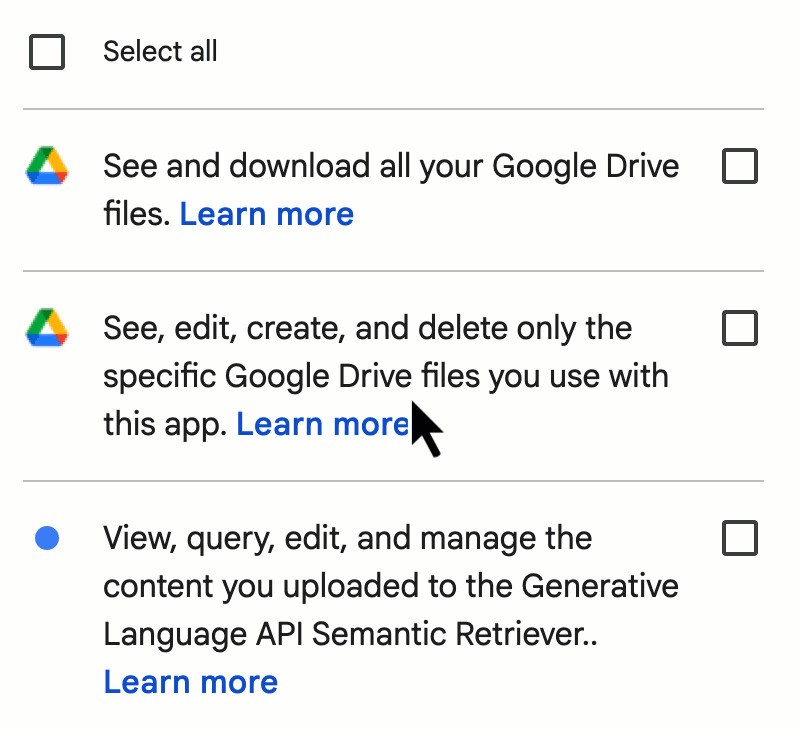Open 'Learn more' link after 'files.'
The height and width of the screenshot is (730, 800).
point(267,214)
